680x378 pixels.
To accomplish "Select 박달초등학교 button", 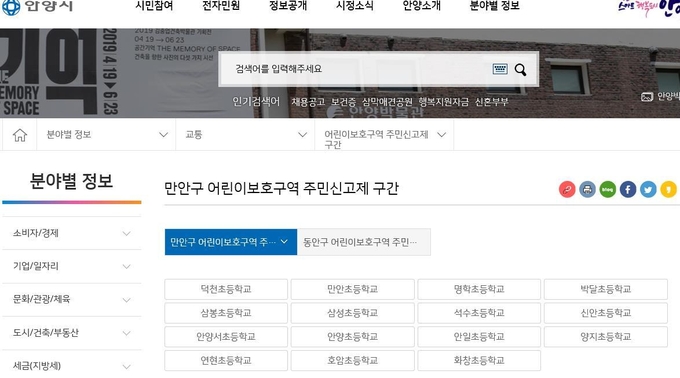I will [x=606, y=289].
